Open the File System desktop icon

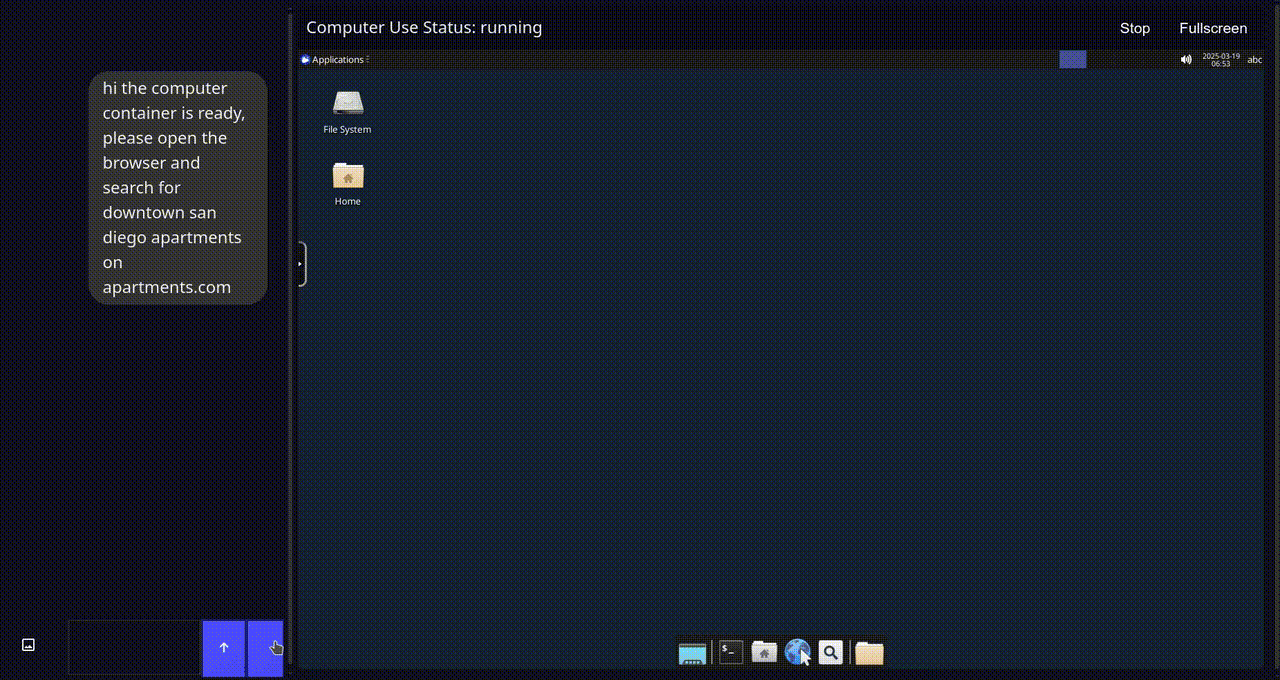(x=347, y=111)
